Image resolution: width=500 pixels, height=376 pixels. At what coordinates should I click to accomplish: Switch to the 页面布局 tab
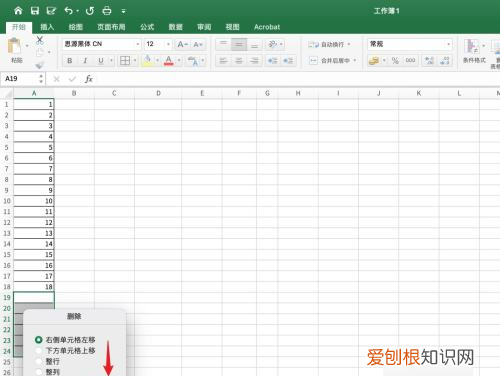[111, 27]
